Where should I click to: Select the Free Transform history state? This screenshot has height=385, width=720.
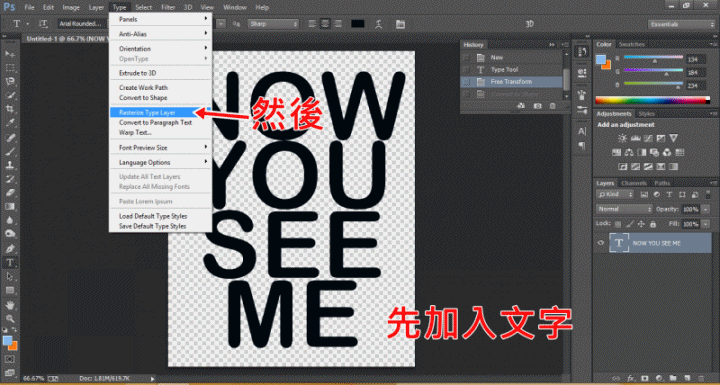click(512, 82)
